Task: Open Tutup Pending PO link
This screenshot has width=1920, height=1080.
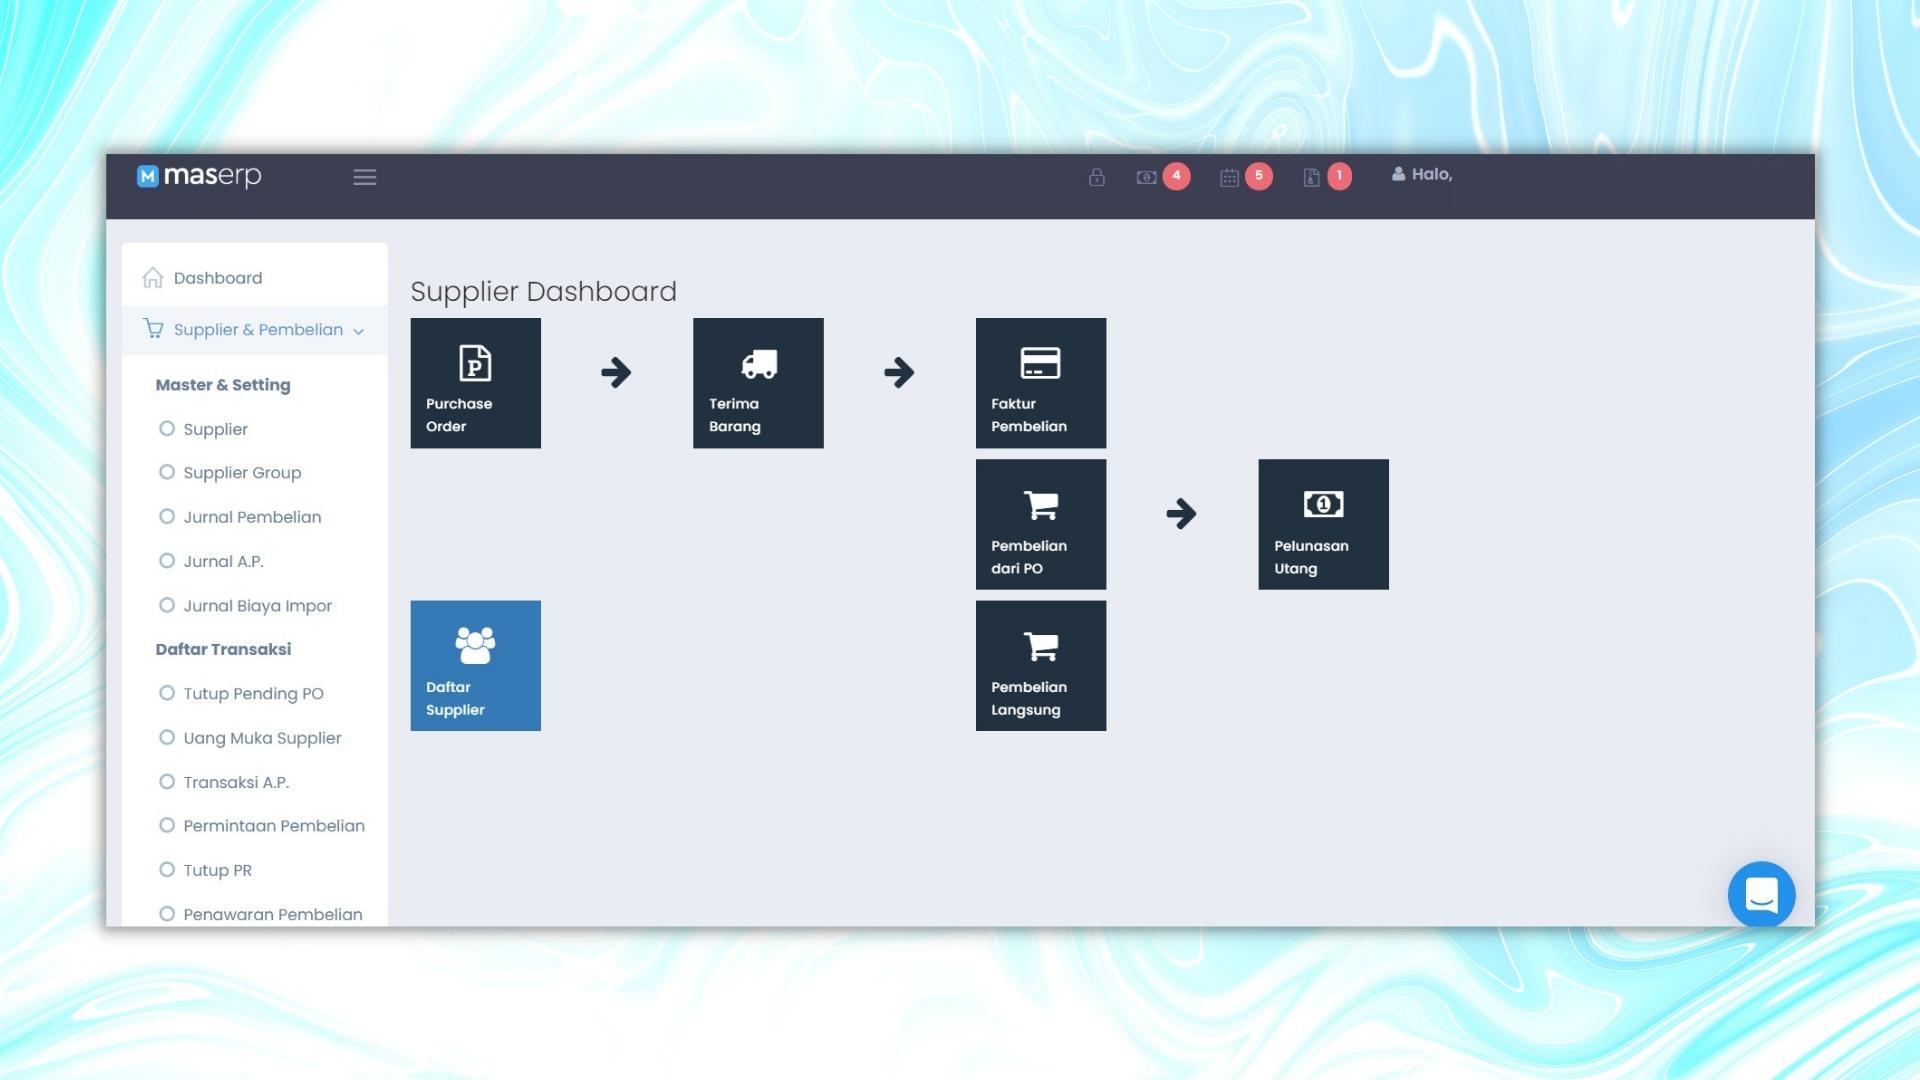Action: pos(253,694)
